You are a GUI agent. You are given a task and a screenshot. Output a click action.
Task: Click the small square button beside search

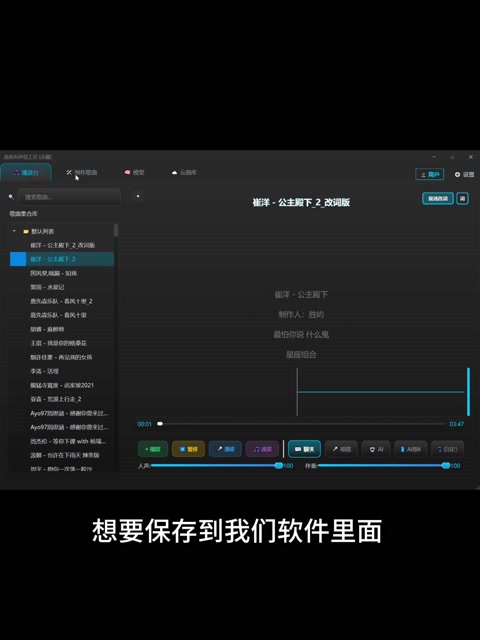138,196
